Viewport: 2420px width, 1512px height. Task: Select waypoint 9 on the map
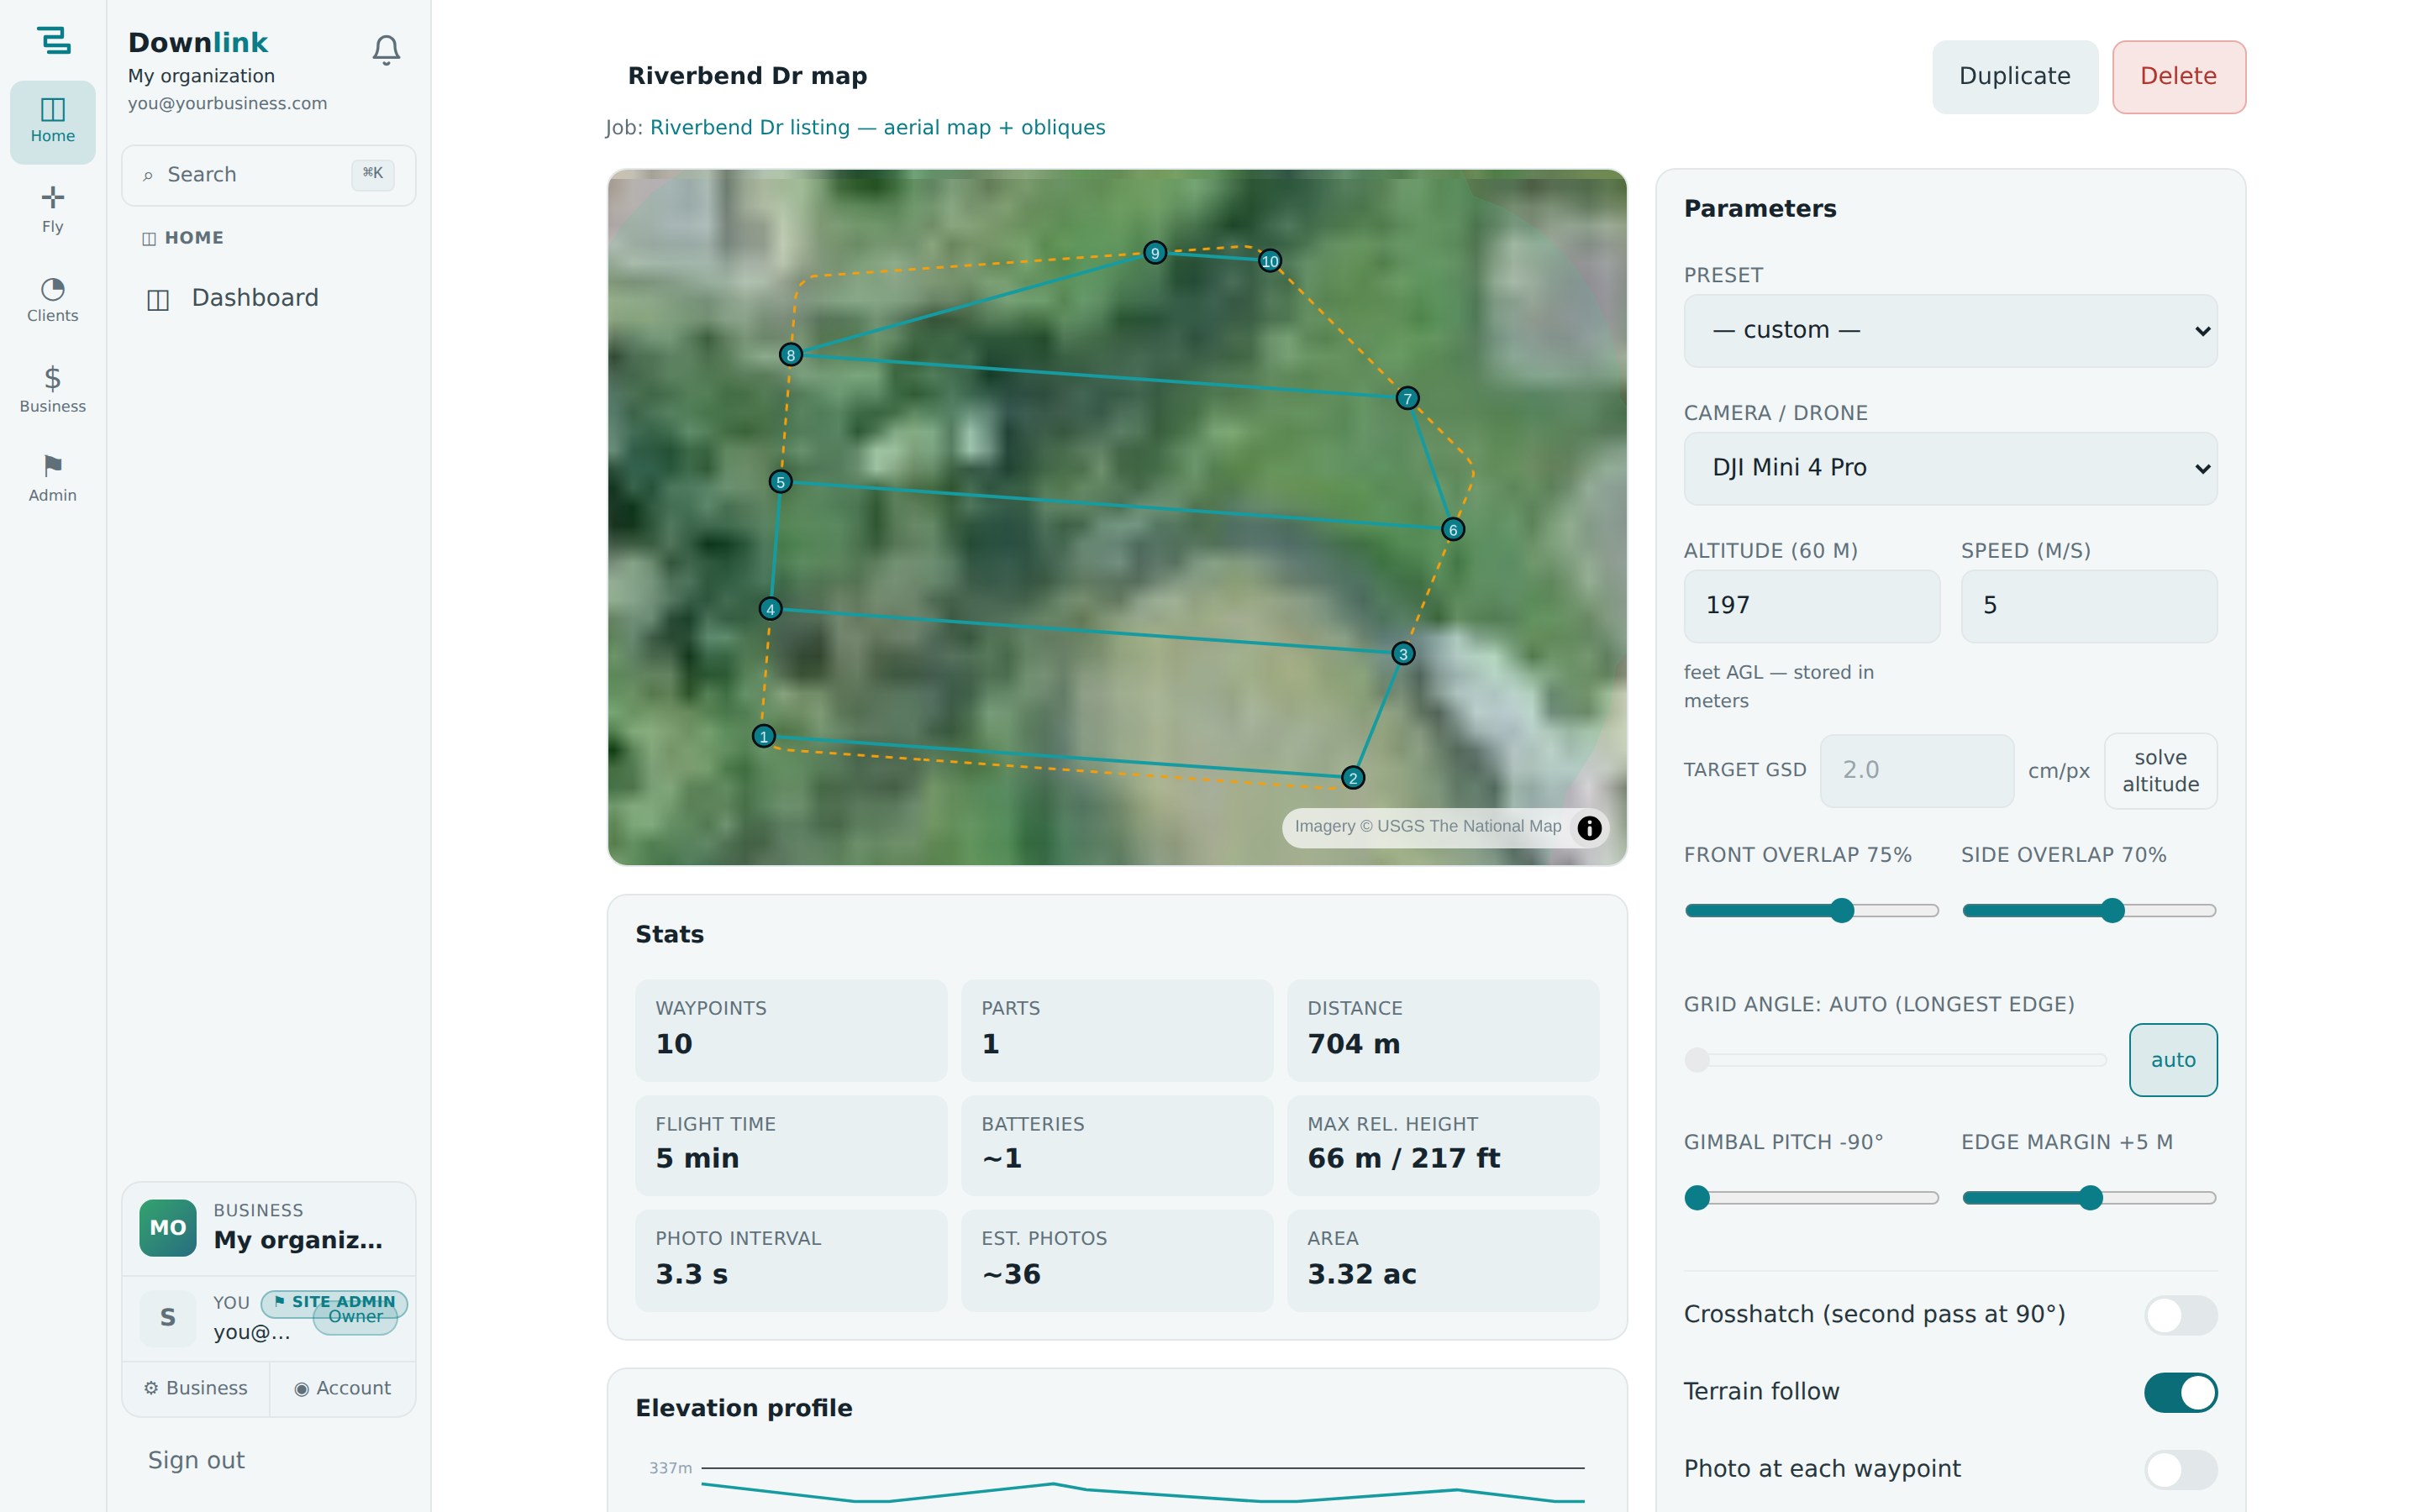(1155, 252)
